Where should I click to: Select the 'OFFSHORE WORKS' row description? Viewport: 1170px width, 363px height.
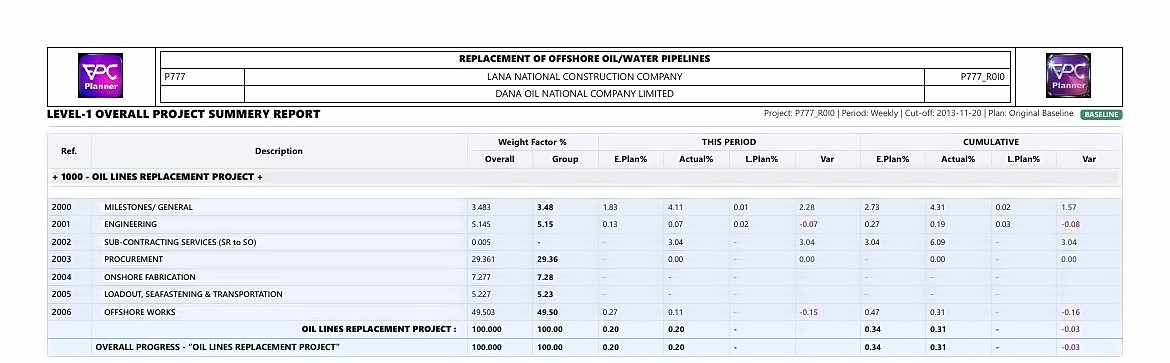[x=139, y=312]
